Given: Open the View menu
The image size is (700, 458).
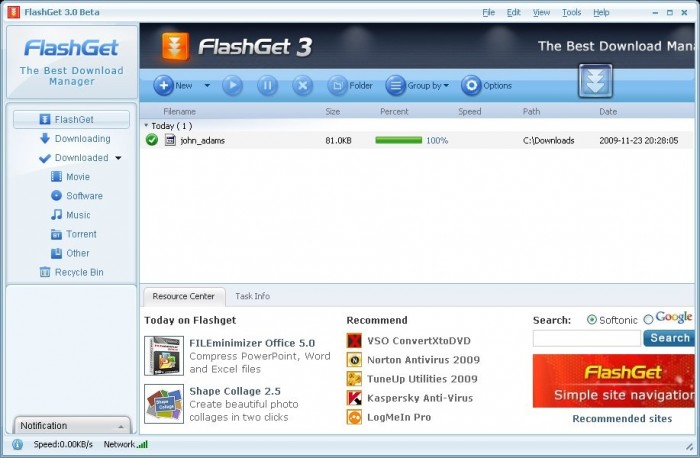Looking at the screenshot, I should click(541, 12).
